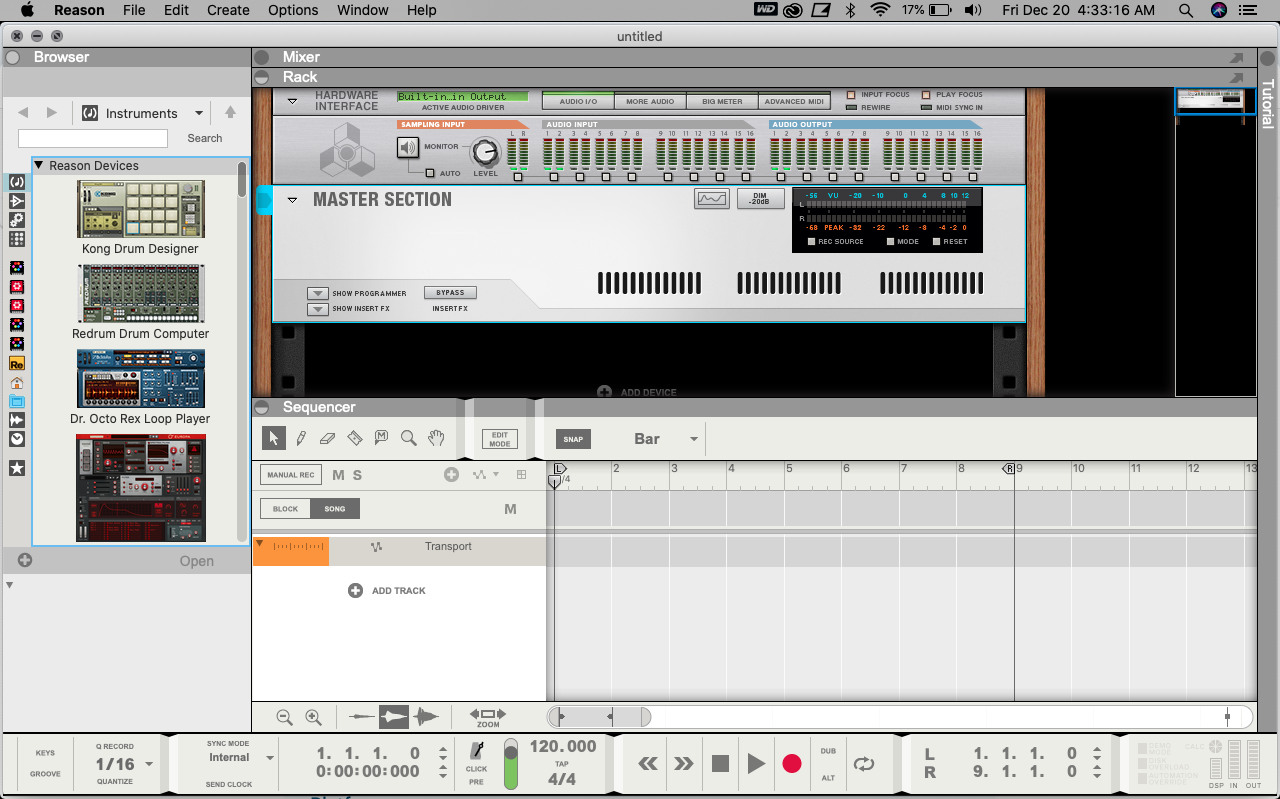
Task: Fold the Hardware Interface device
Action: 293,100
